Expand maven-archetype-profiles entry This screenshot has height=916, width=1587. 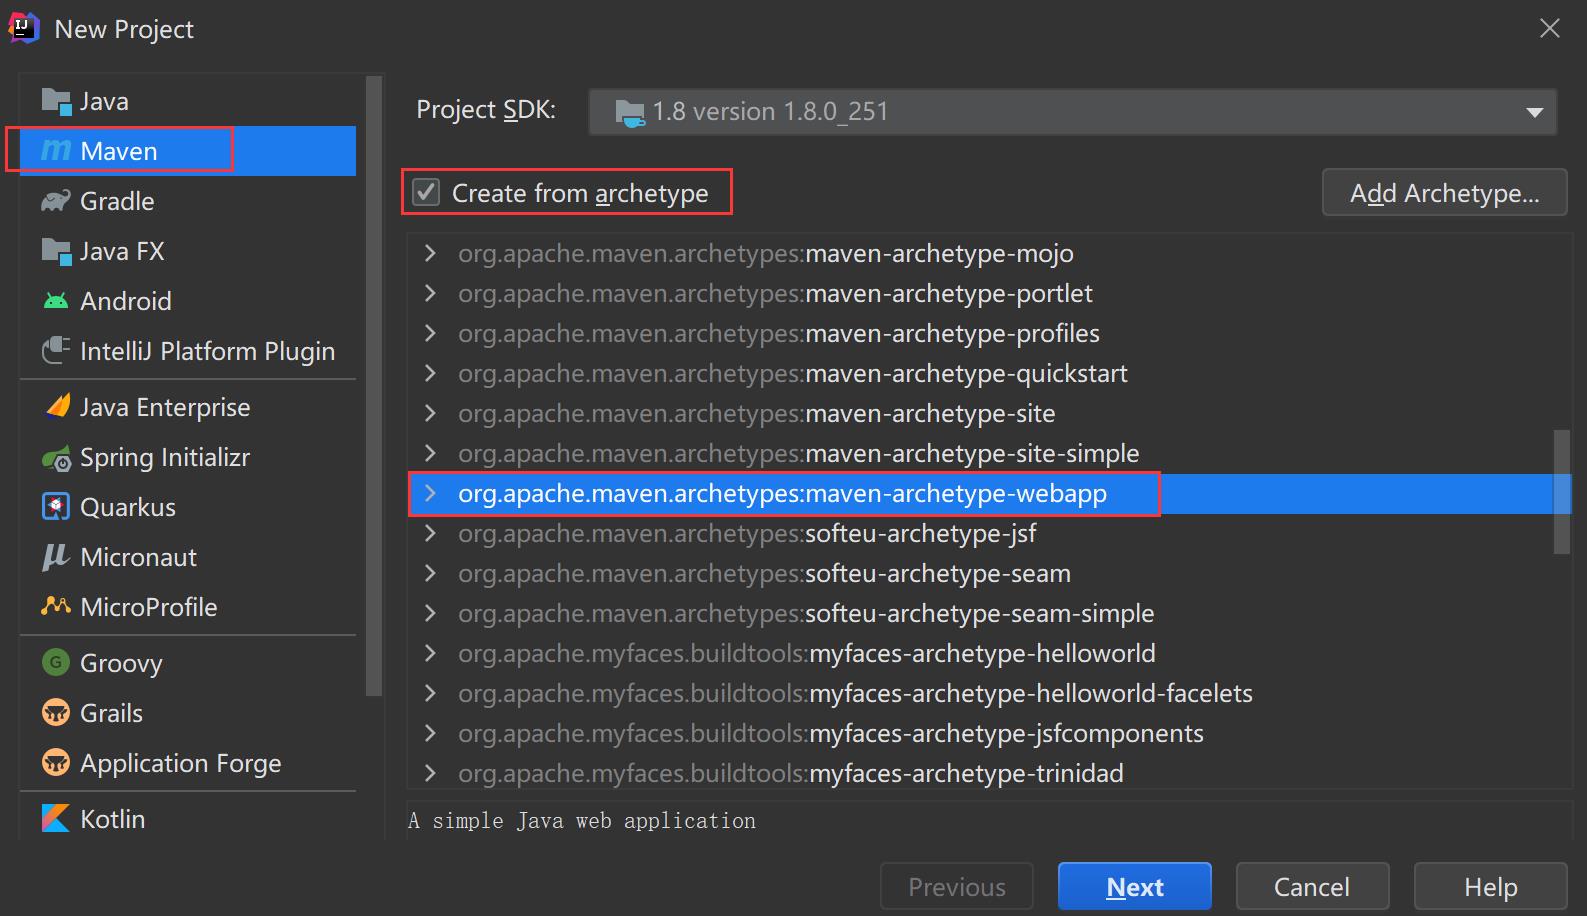[x=430, y=333]
